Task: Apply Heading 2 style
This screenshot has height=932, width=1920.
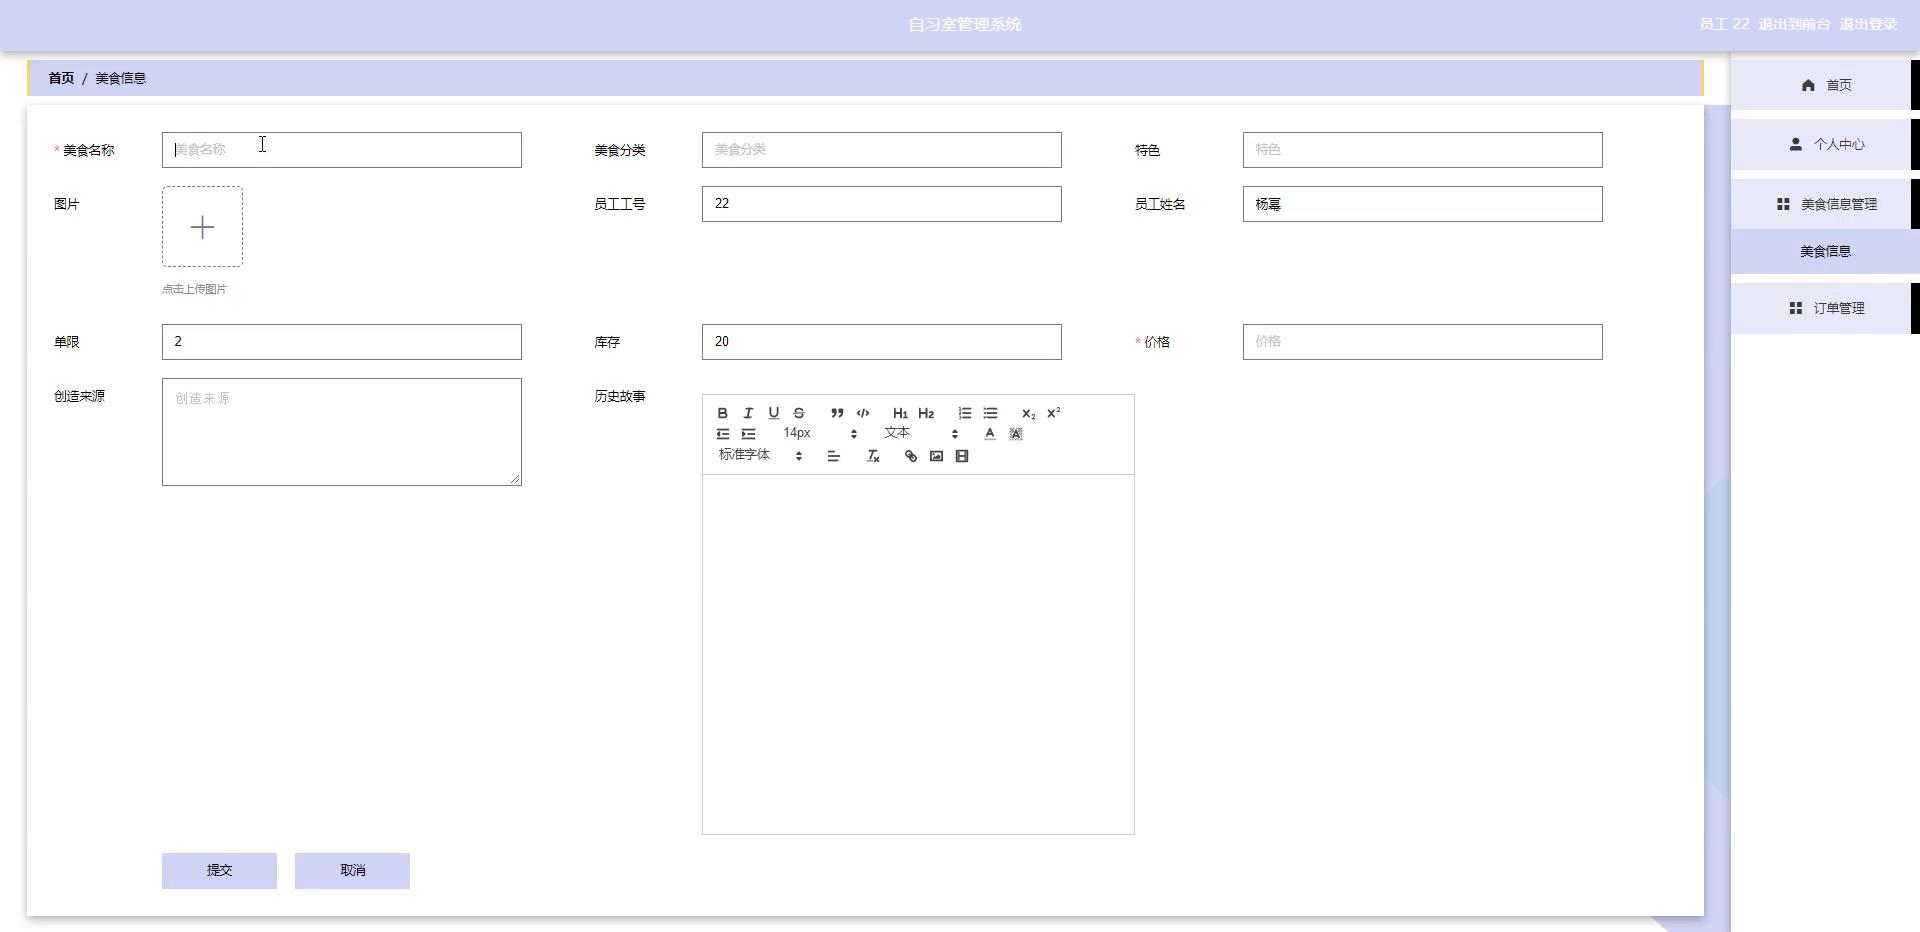Action: 926,413
